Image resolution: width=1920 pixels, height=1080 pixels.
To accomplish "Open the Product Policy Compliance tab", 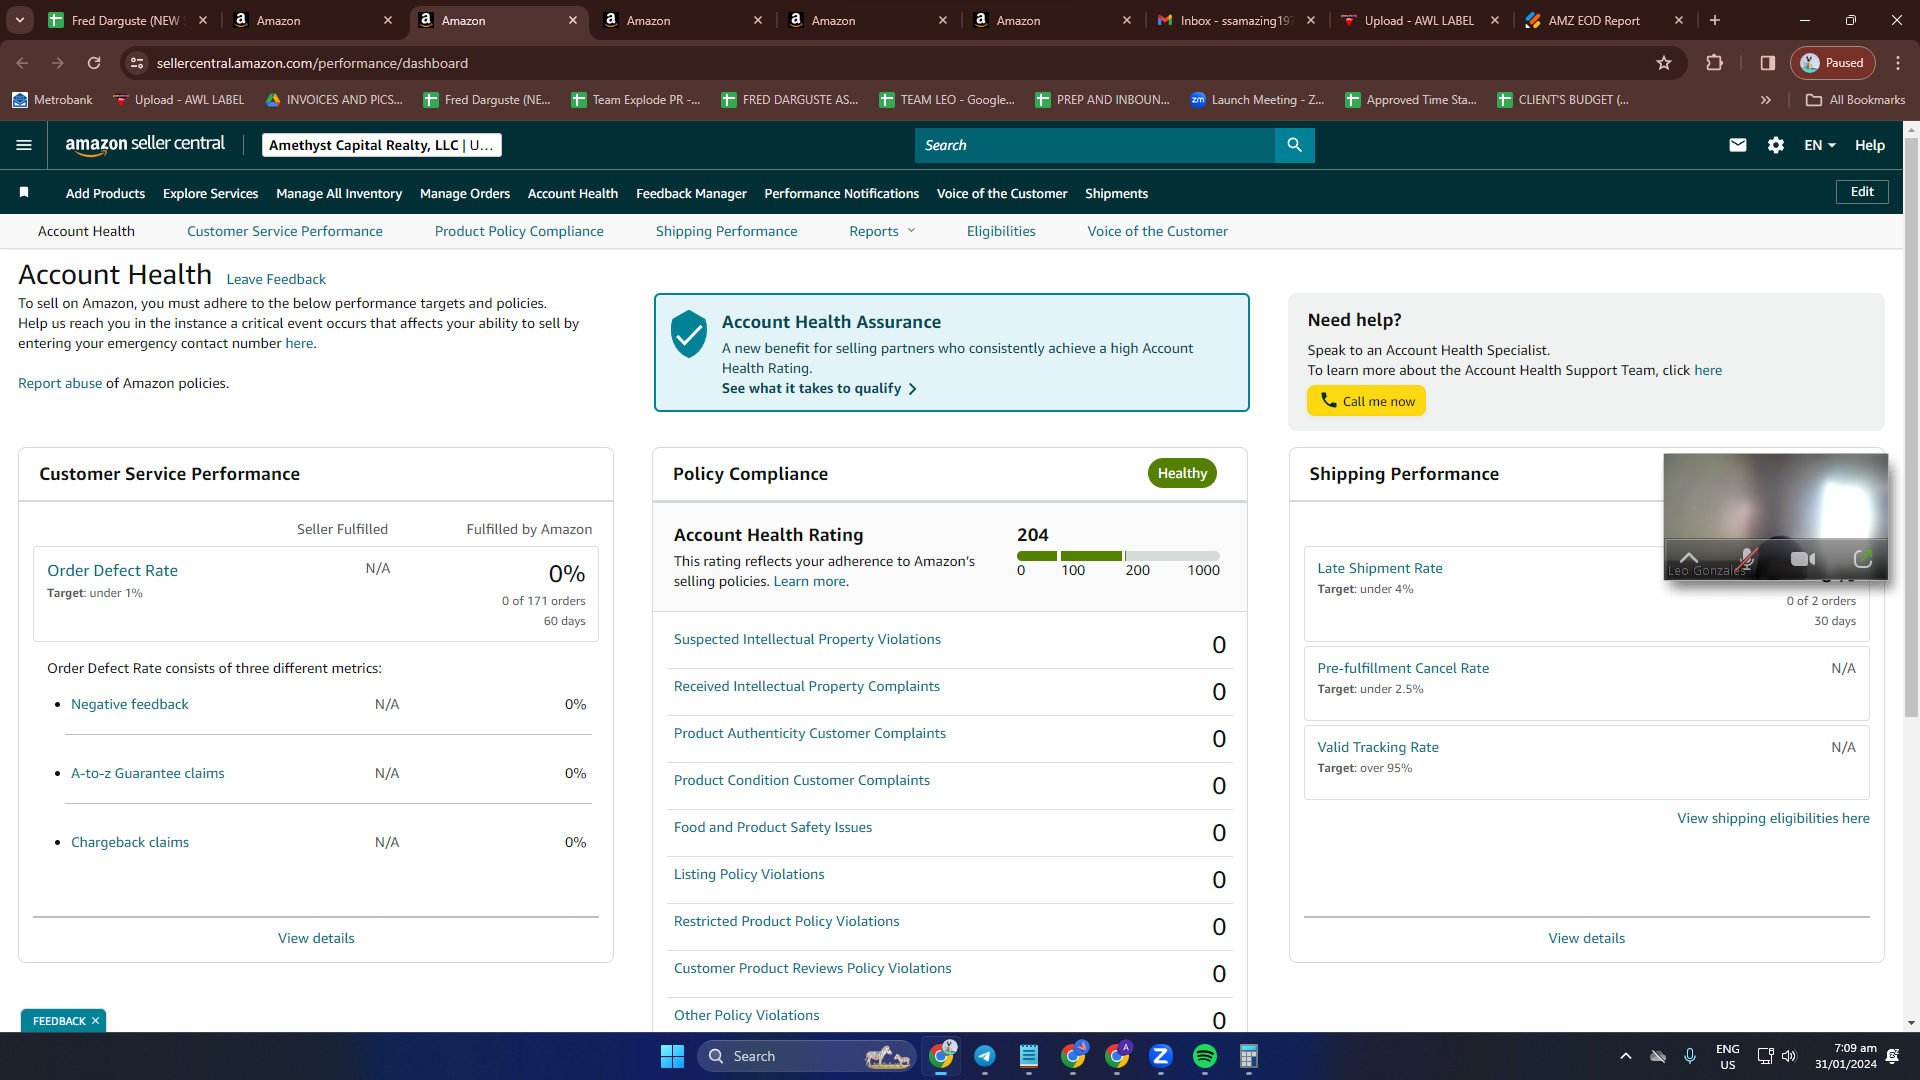I will (519, 231).
